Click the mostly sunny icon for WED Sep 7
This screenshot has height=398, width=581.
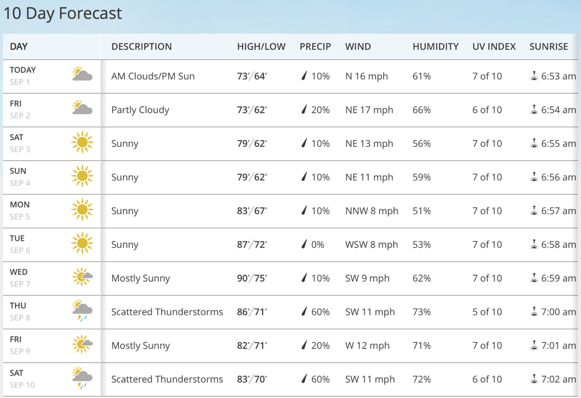click(82, 277)
